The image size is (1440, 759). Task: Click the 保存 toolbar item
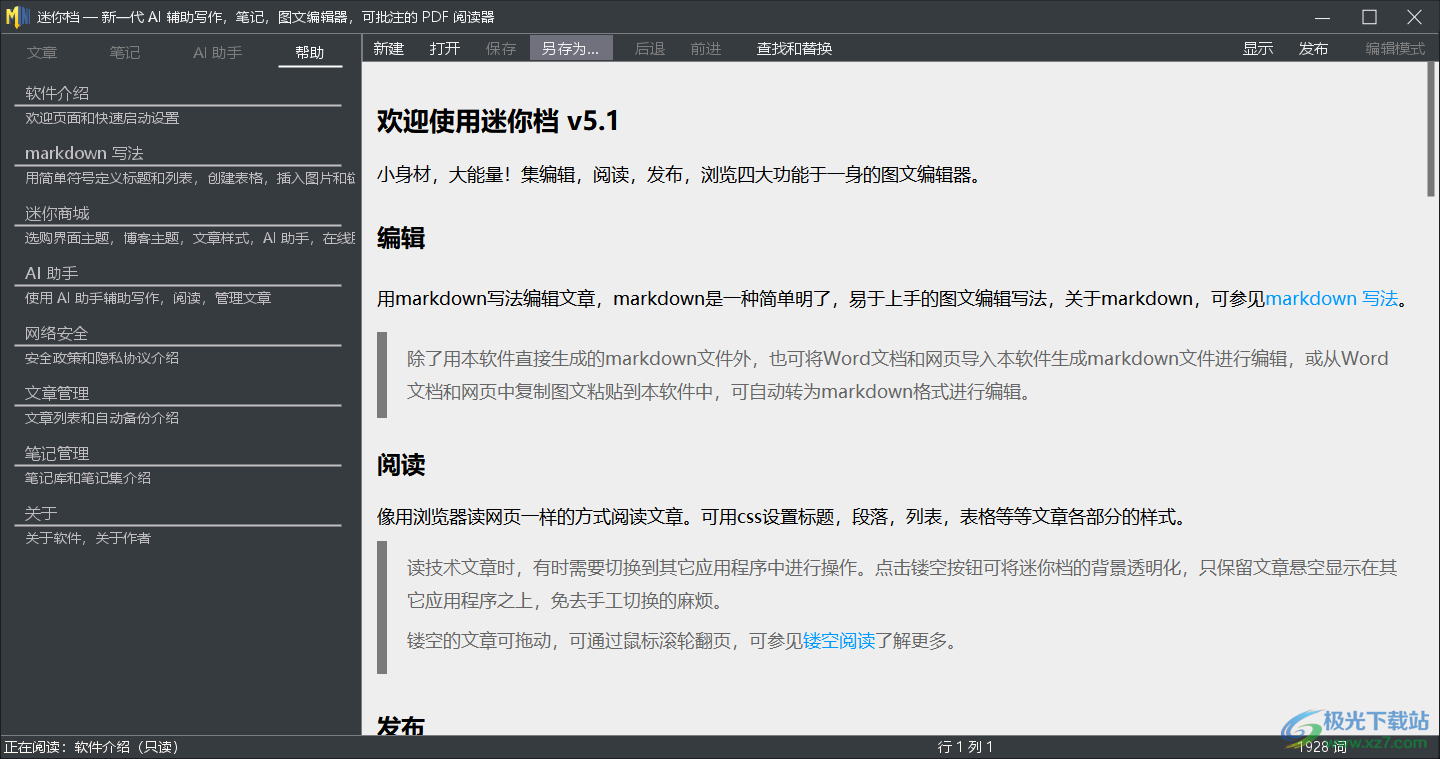501,48
